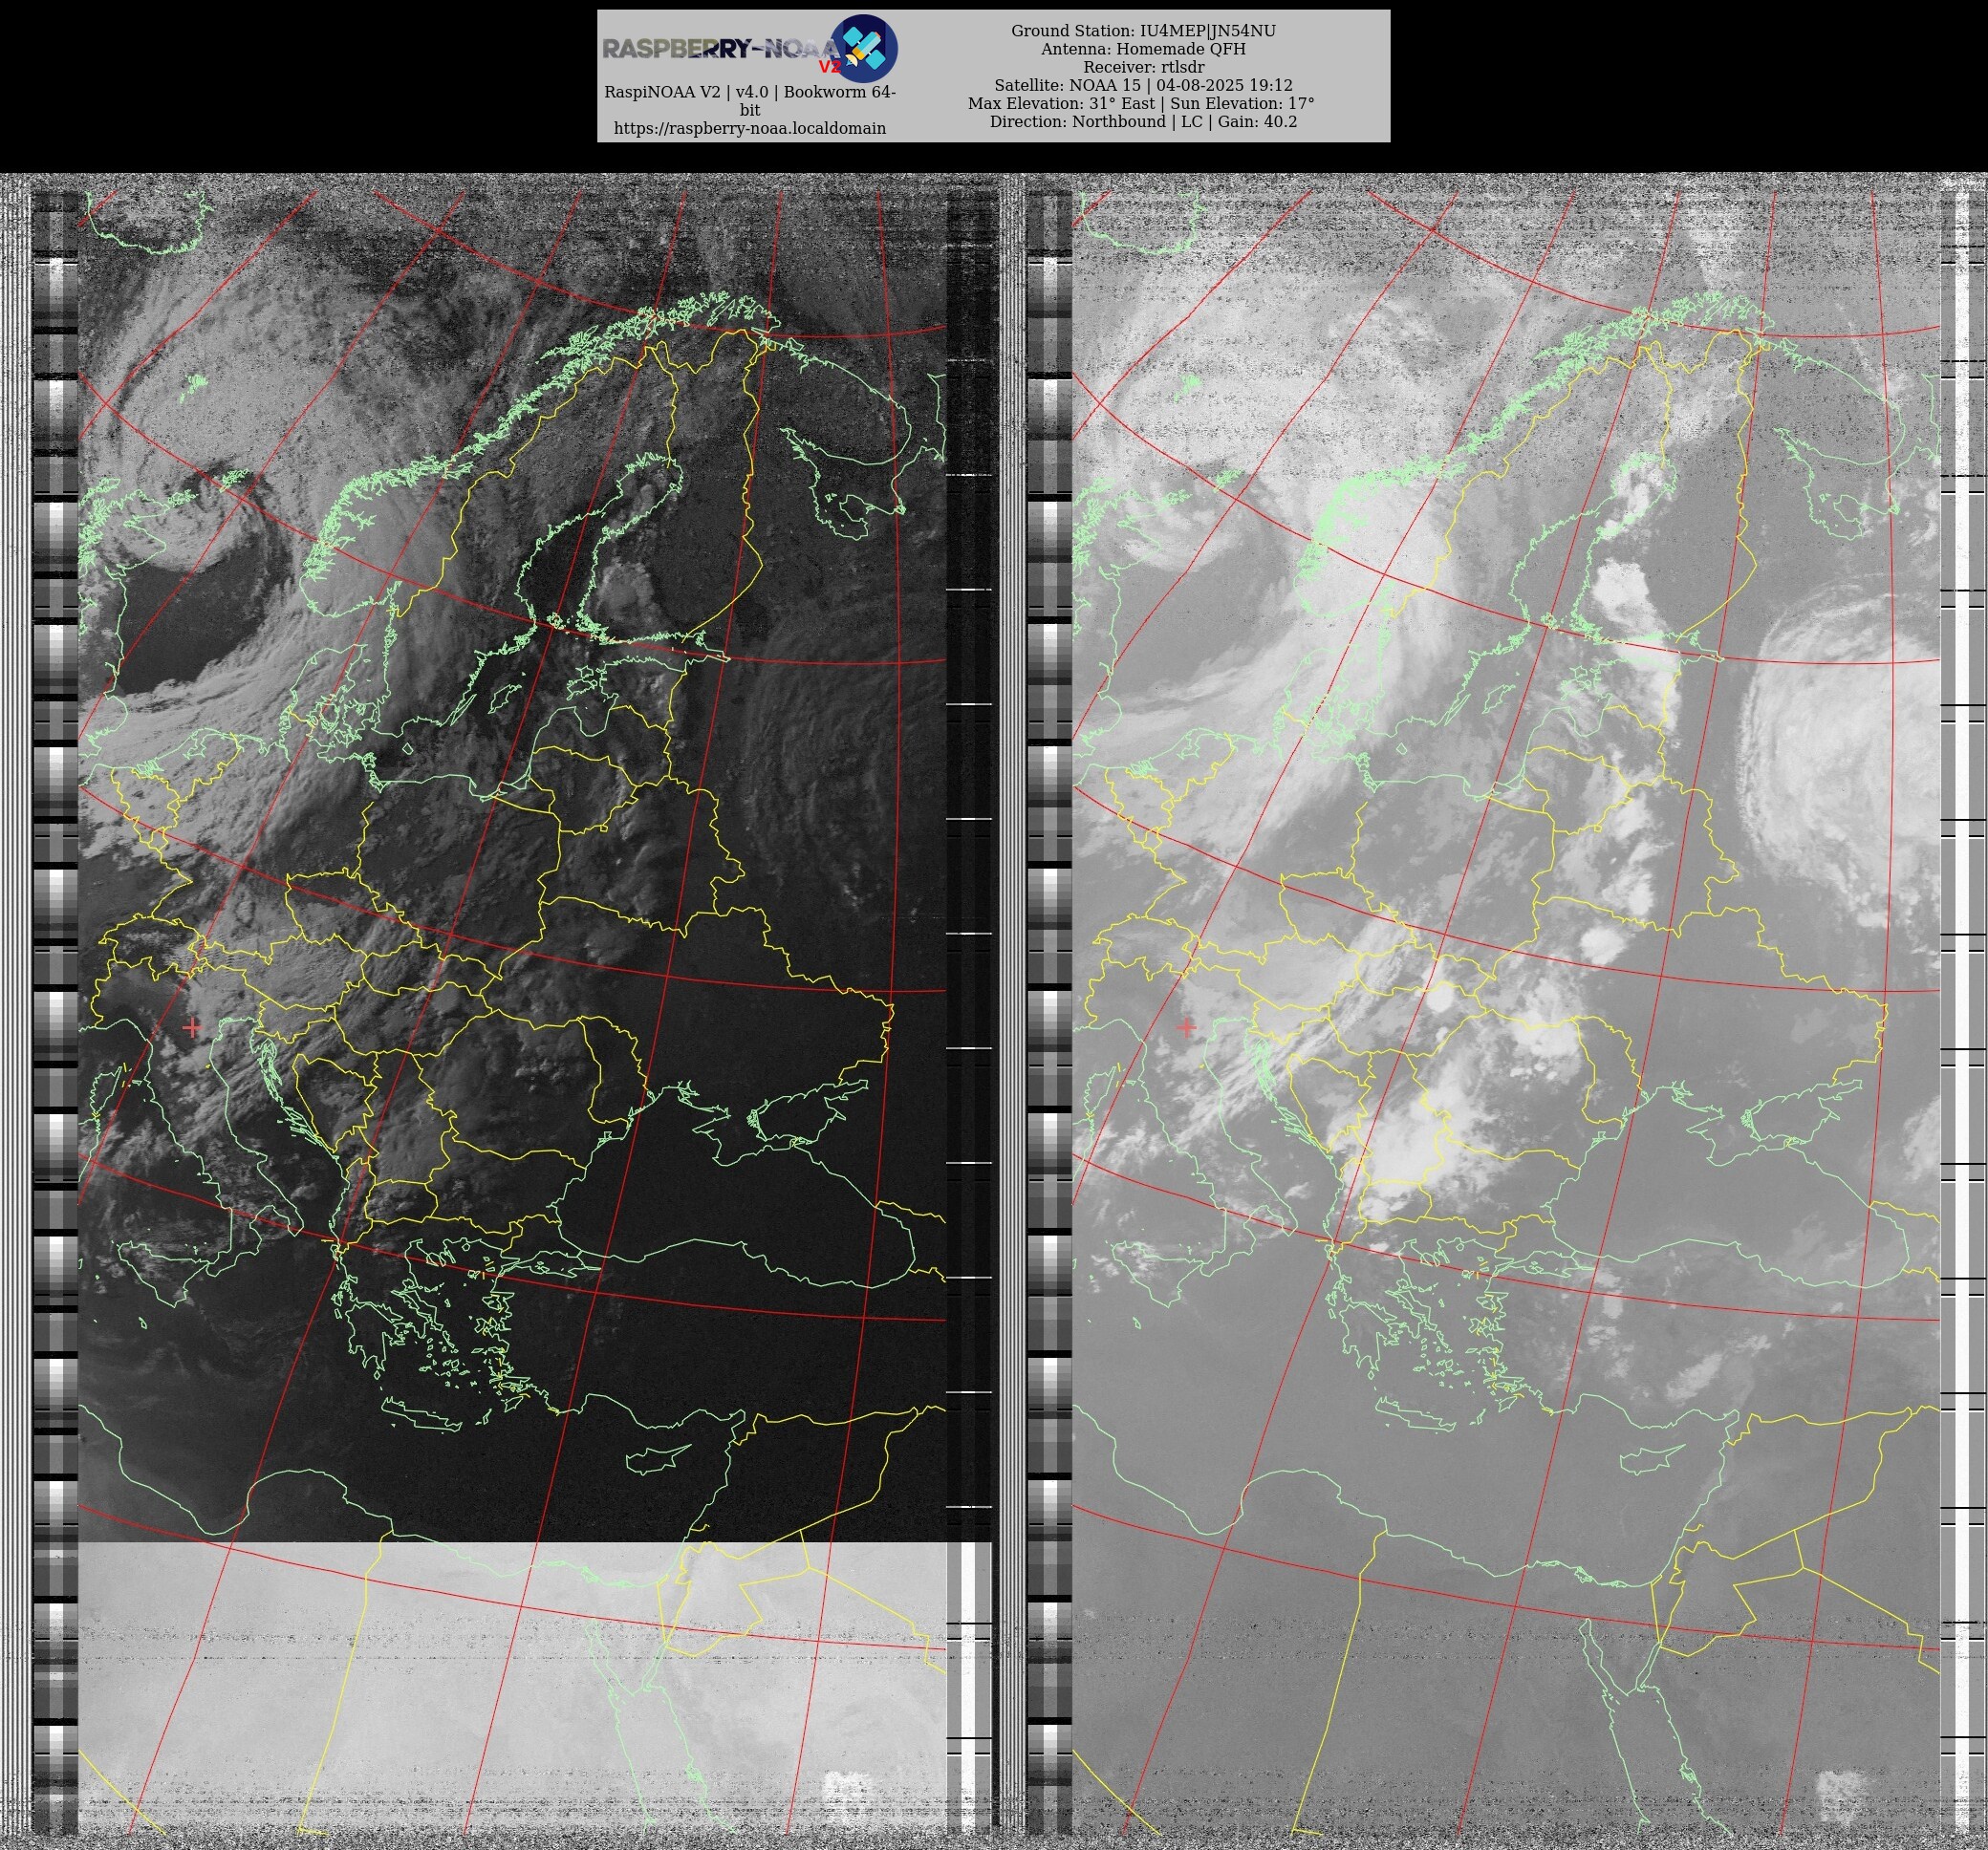Click the red ground station cross on left image
The image size is (1988, 1850).
coord(192,1026)
